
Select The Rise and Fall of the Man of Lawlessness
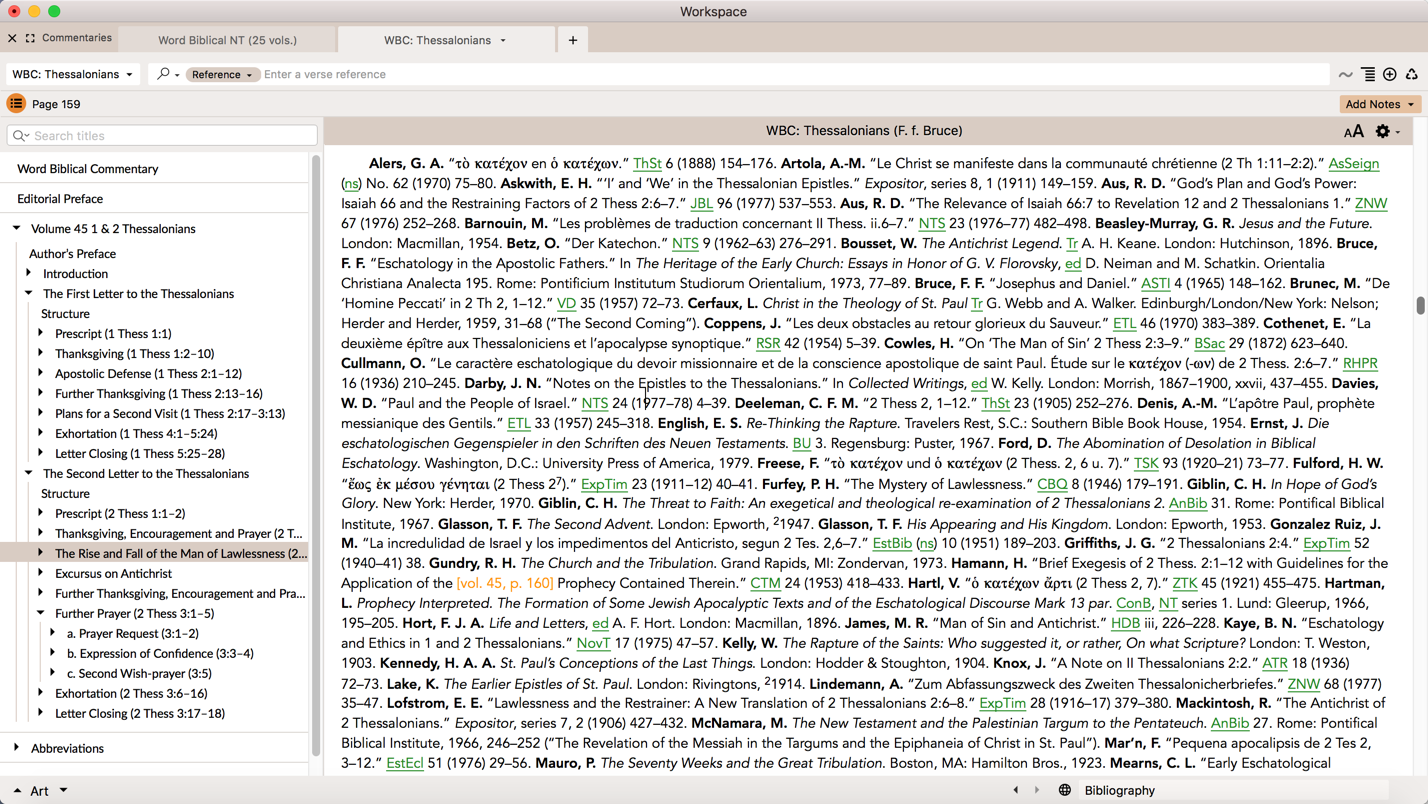(x=181, y=554)
